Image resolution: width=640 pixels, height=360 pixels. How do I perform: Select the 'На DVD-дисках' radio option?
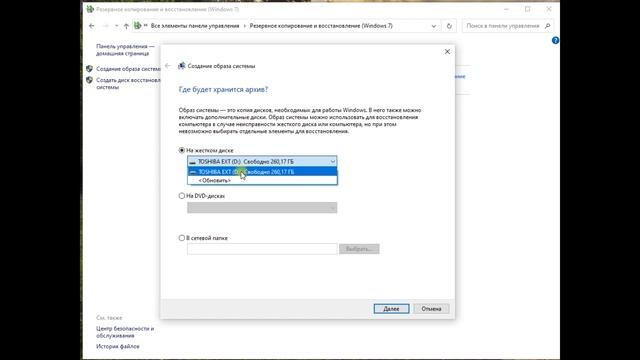click(x=182, y=196)
